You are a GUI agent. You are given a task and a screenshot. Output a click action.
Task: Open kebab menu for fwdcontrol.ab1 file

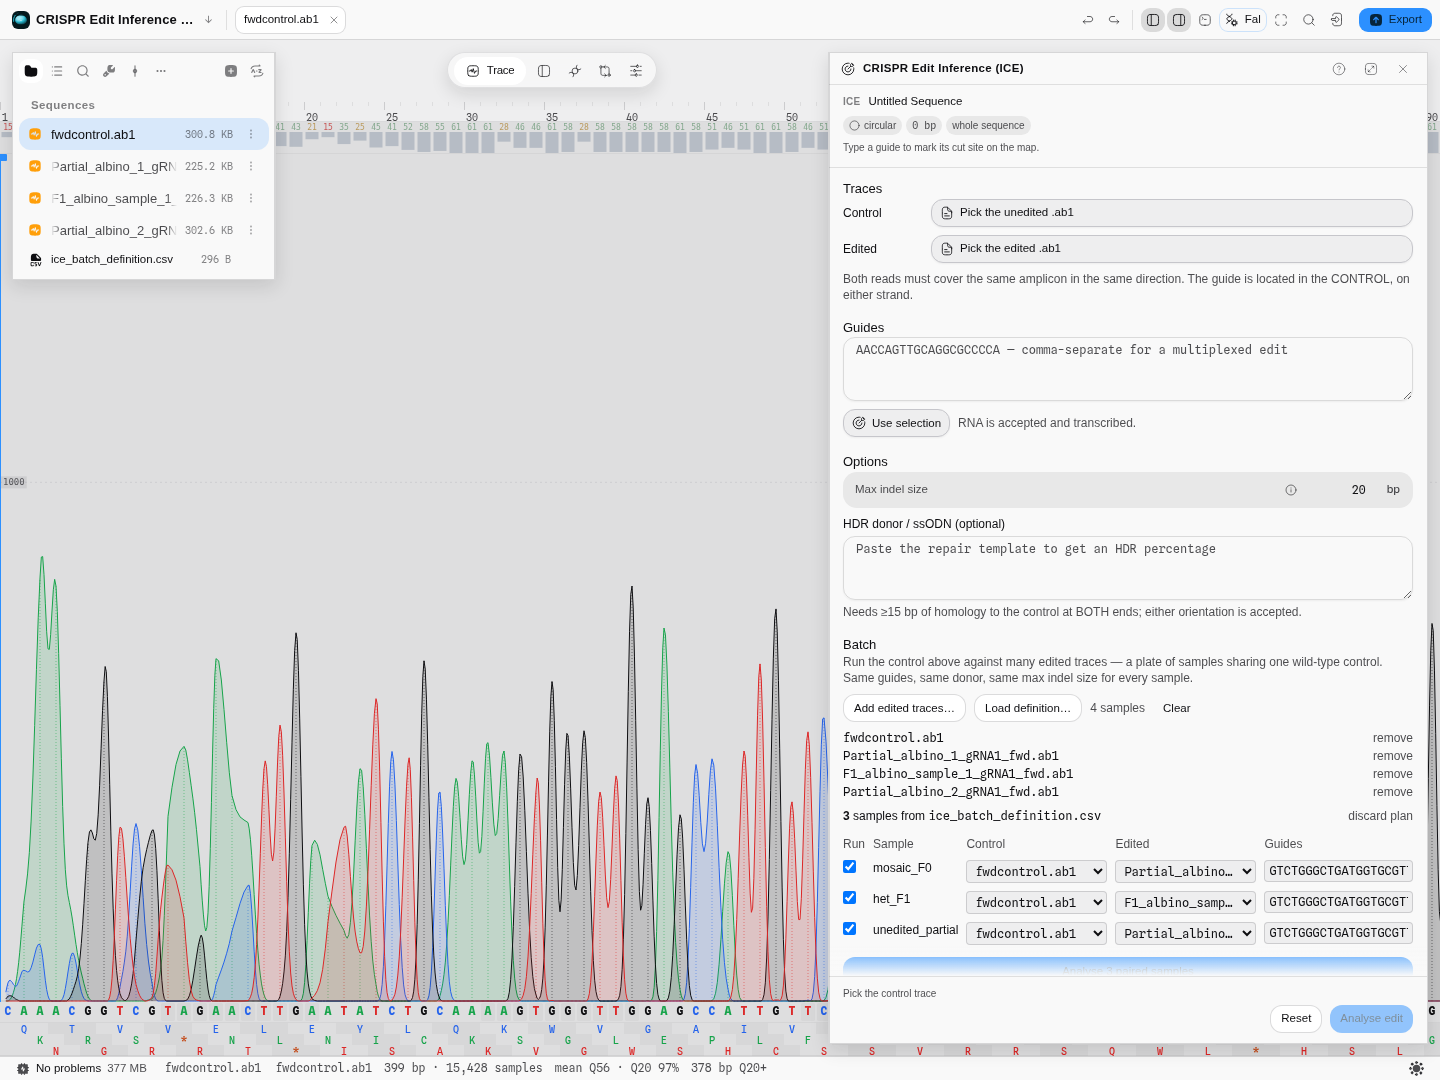(x=251, y=134)
